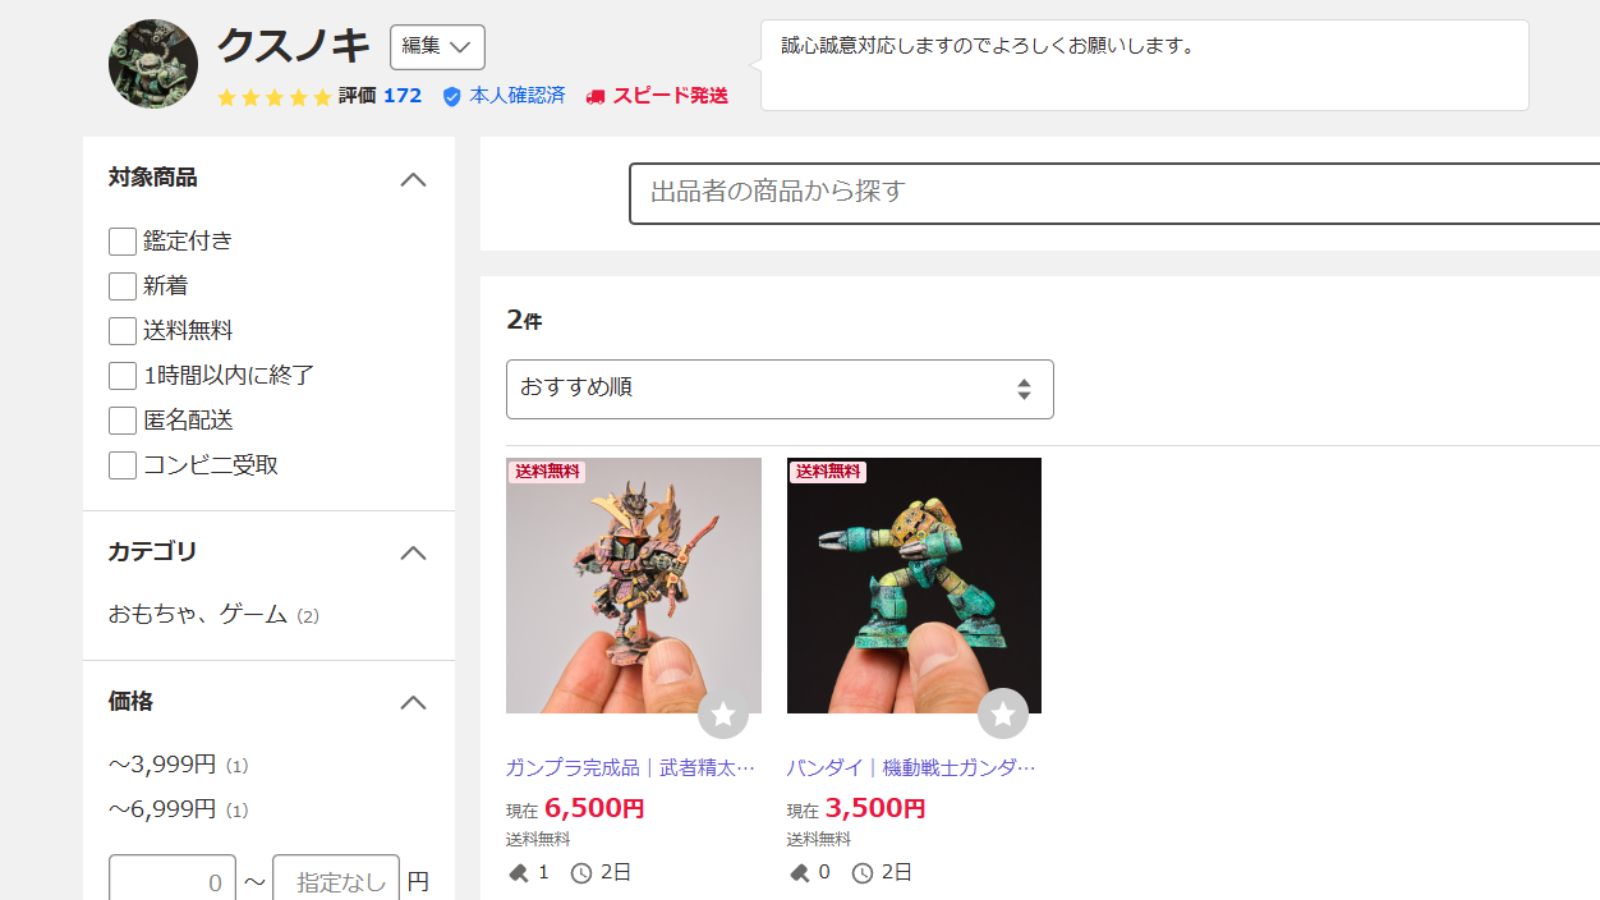
Task: Filter by the ～3,999円 price range
Action: tap(162, 765)
